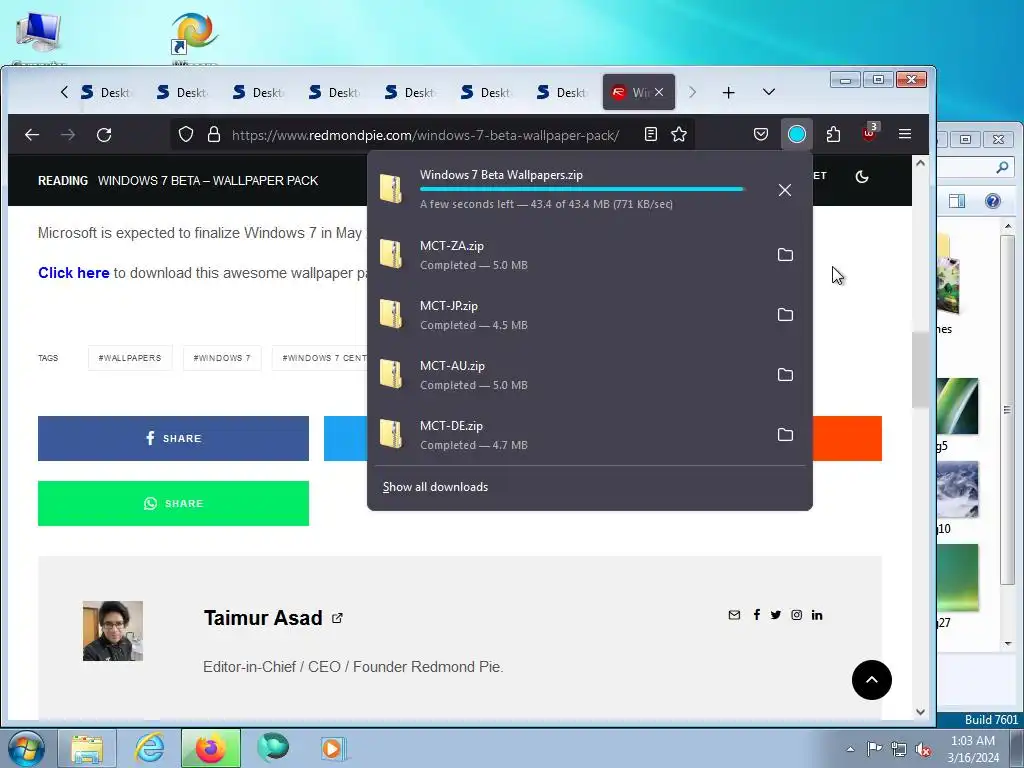Image resolution: width=1024 pixels, height=768 pixels.
Task: Switch to the seventh Deskt tab
Action: (x=561, y=93)
